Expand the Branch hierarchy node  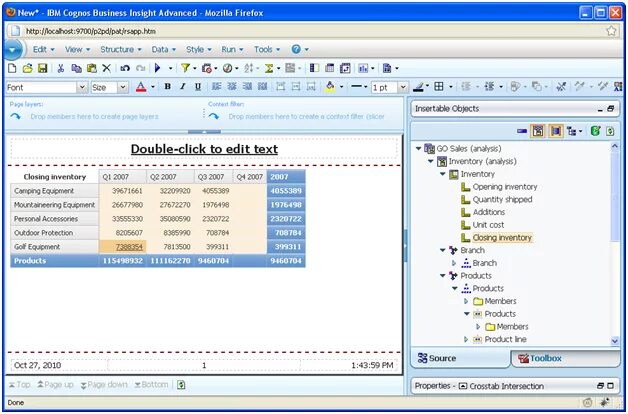[x=454, y=263]
